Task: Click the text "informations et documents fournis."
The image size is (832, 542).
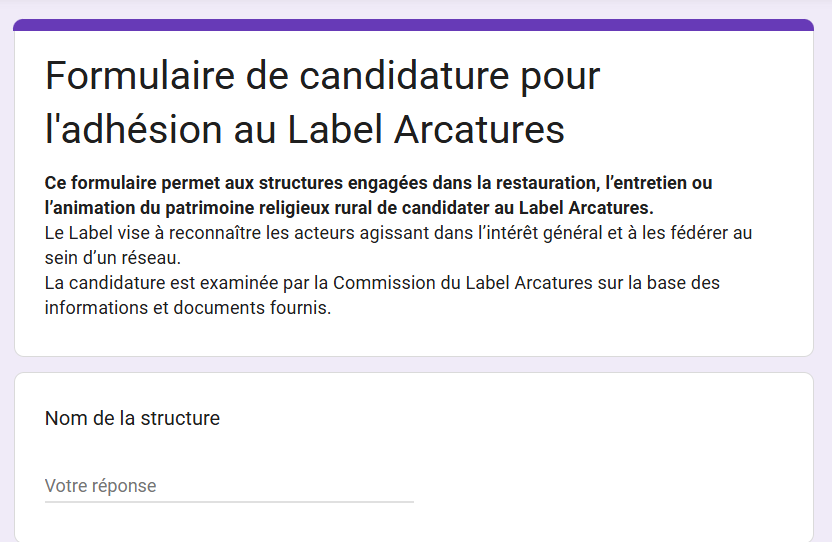Action: (187, 308)
